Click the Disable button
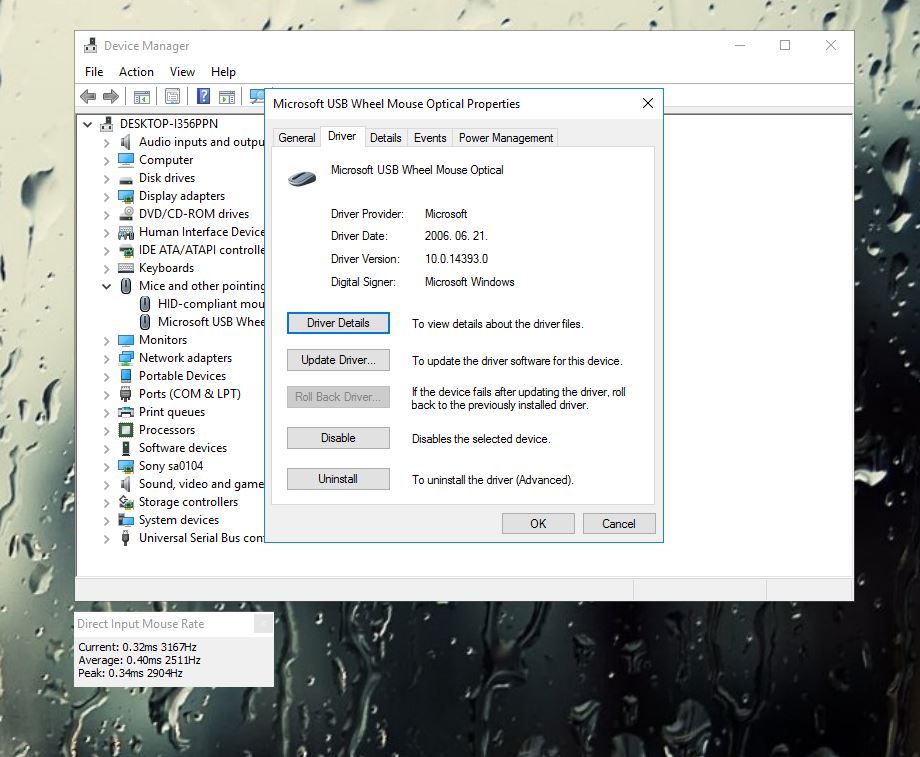Screen dimensions: 920x757 click(x=338, y=438)
